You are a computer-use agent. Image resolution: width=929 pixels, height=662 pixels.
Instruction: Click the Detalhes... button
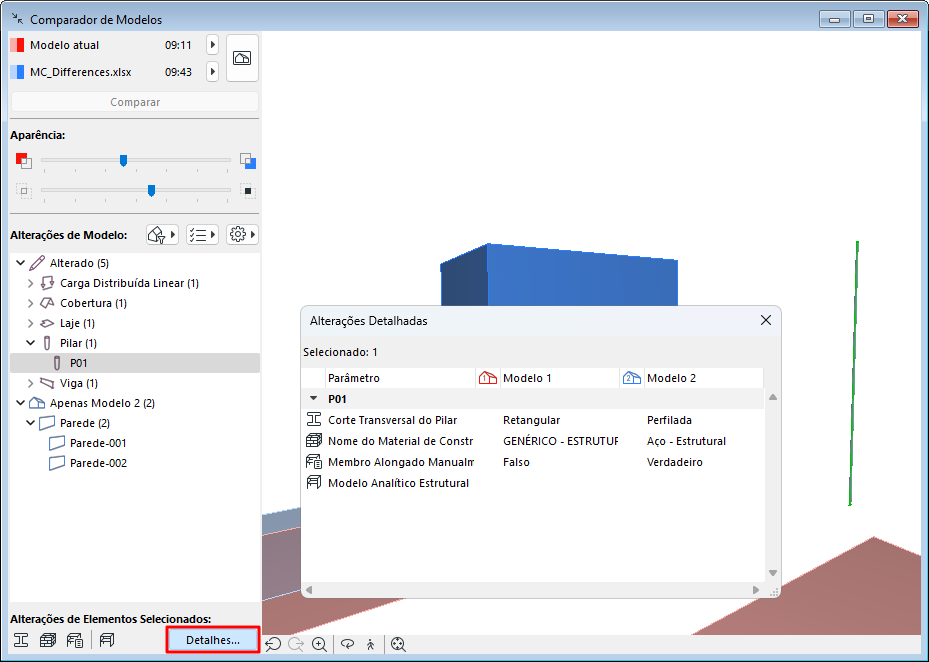(x=213, y=640)
